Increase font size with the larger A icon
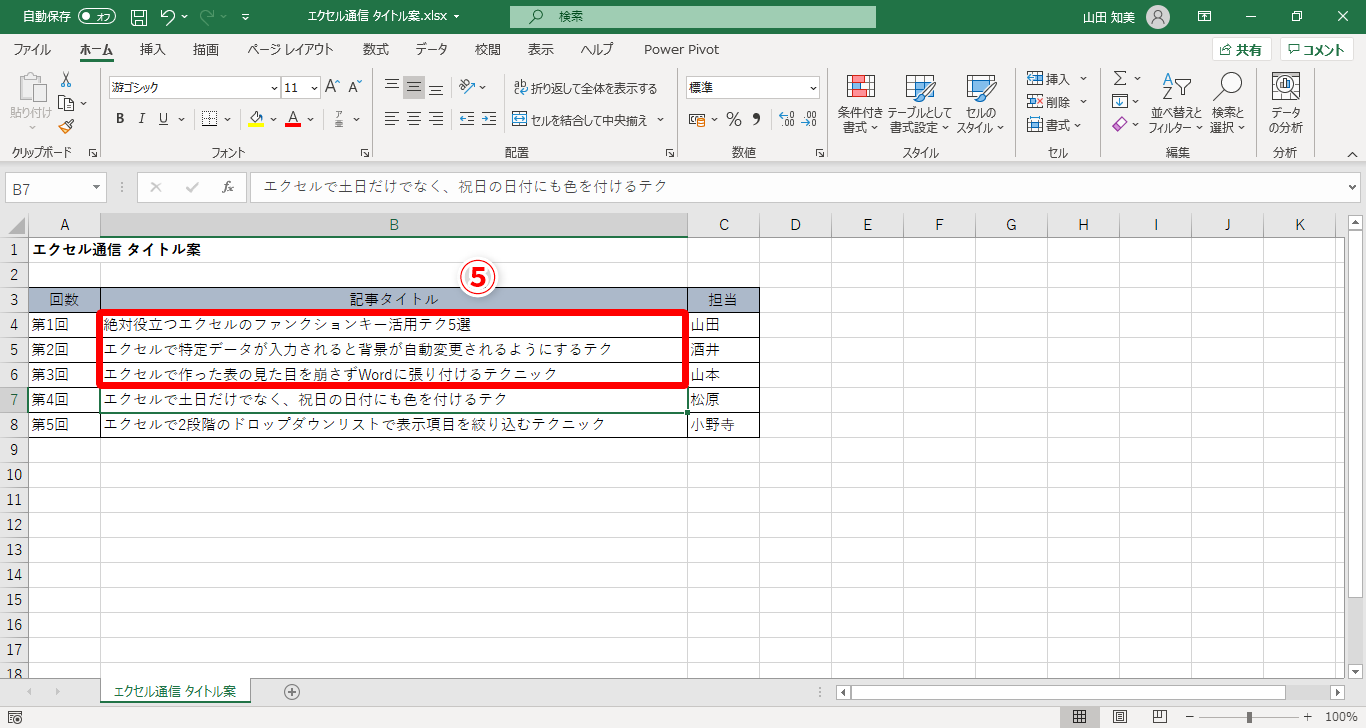1366x728 pixels. click(333, 87)
